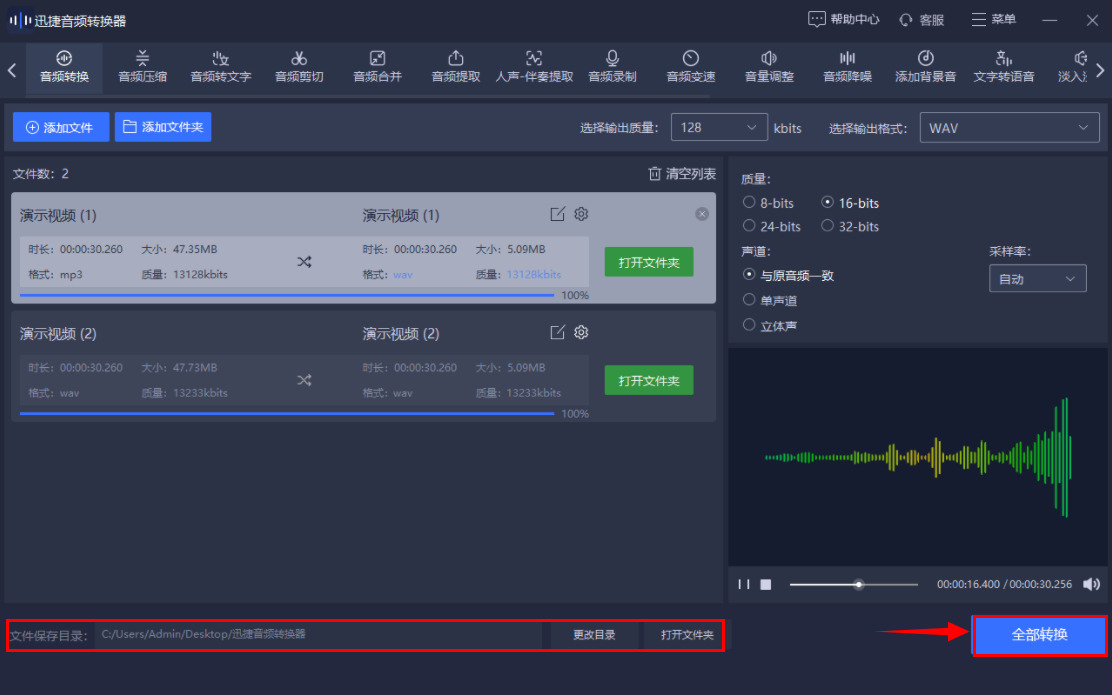This screenshot has width=1112, height=695.
Task: Open the 音频录制 microphone tool
Action: click(612, 67)
